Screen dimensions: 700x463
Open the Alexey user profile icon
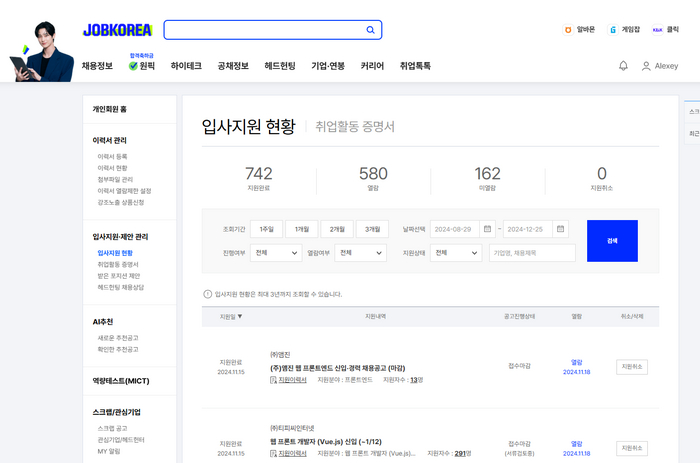(x=645, y=66)
